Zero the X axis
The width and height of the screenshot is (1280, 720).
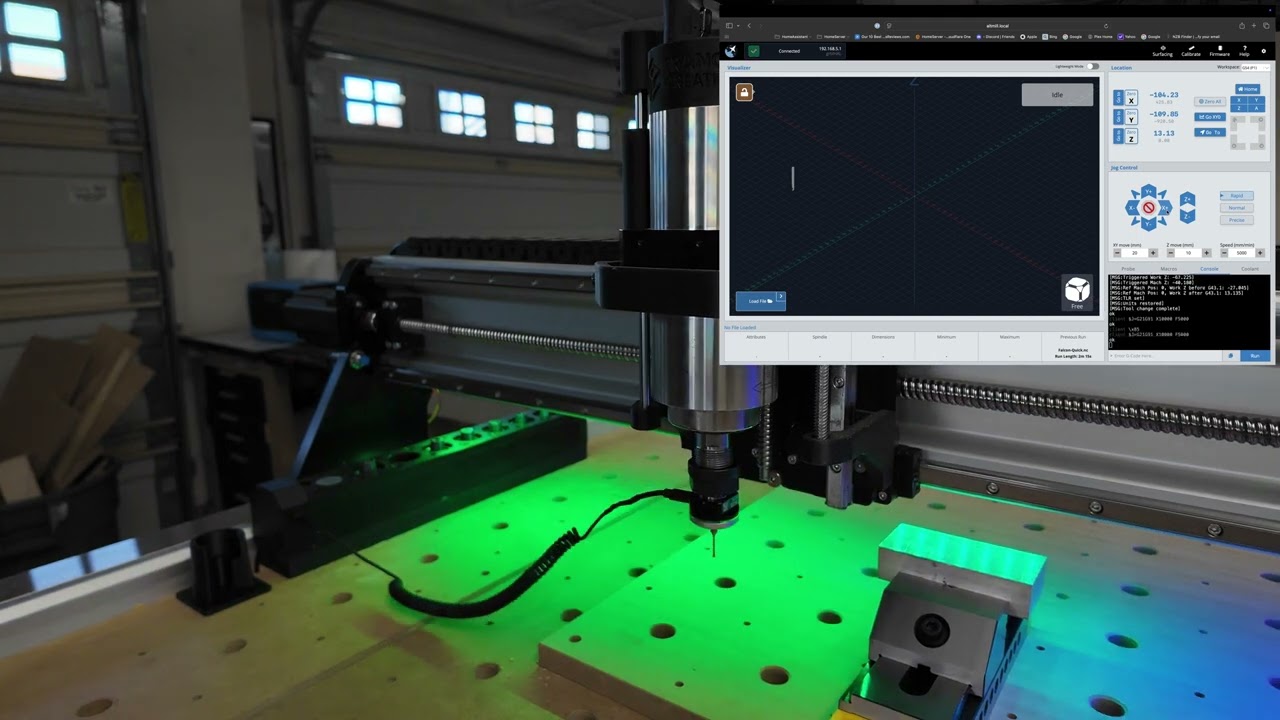pyautogui.click(x=1131, y=97)
